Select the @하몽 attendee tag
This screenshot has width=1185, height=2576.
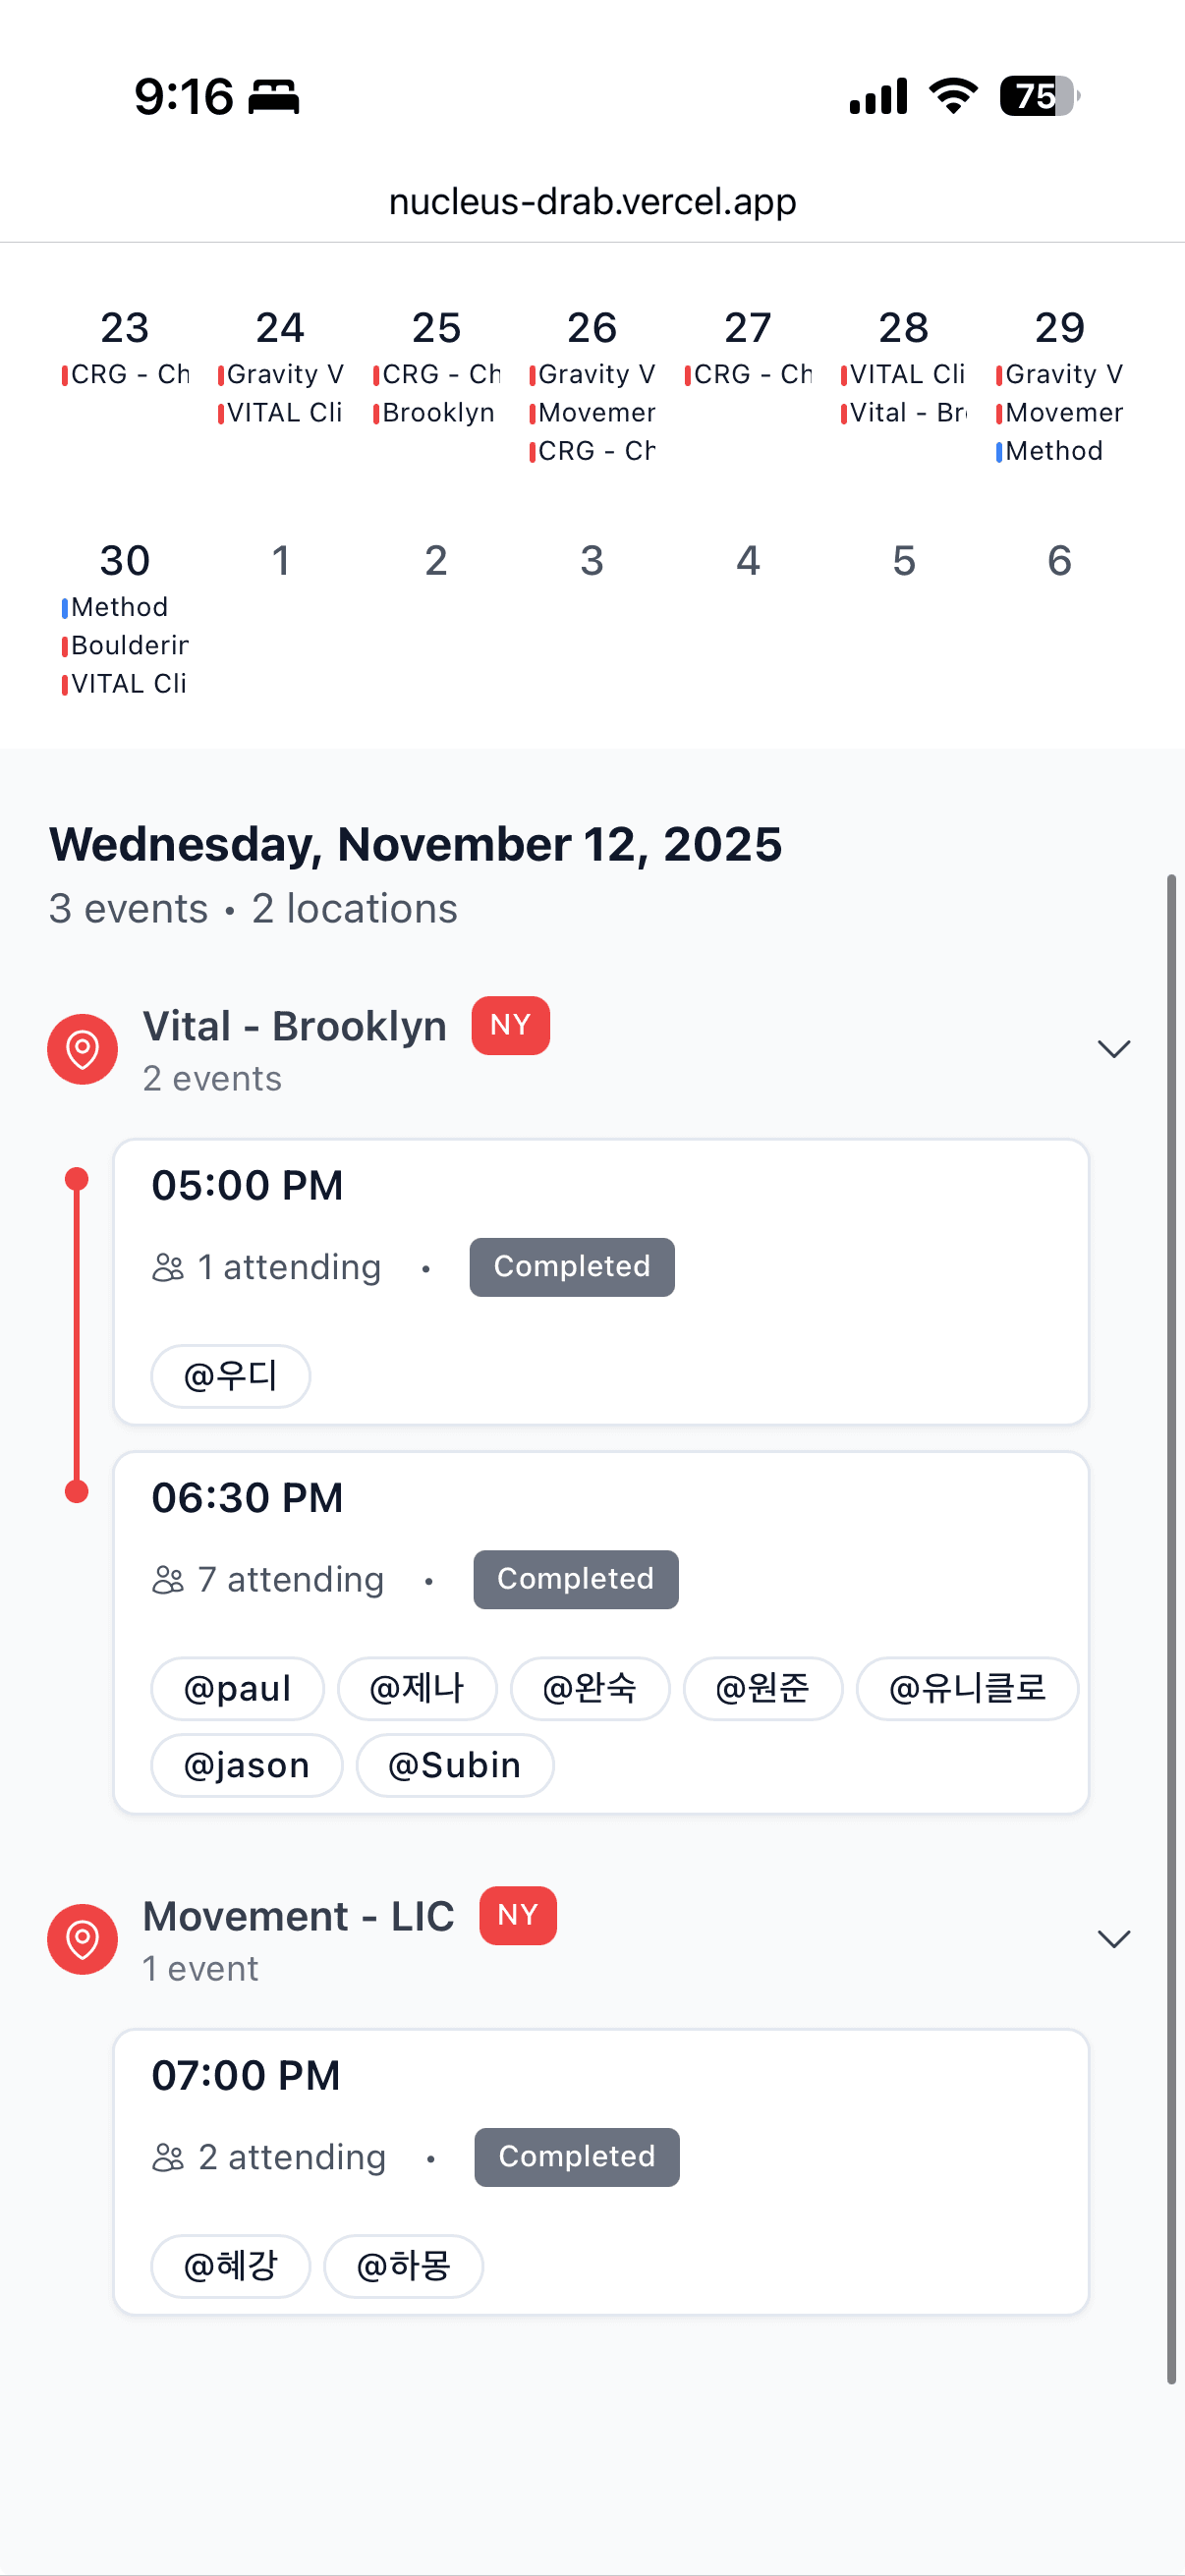(x=403, y=2266)
